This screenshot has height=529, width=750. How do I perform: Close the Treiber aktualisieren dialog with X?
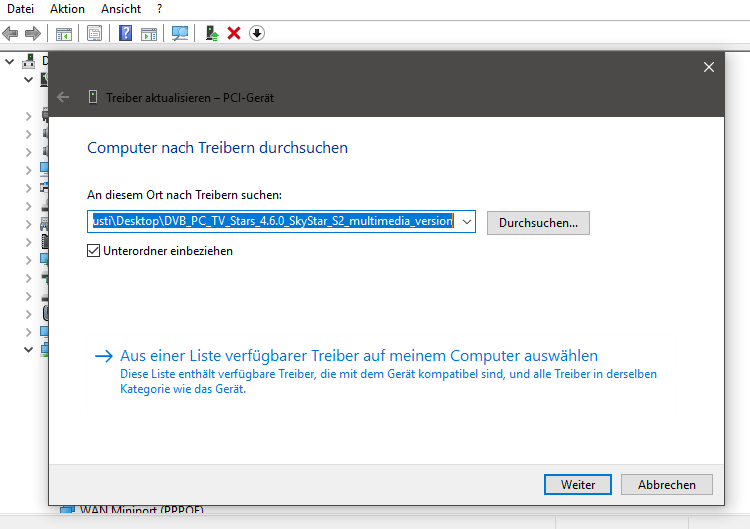[x=709, y=67]
